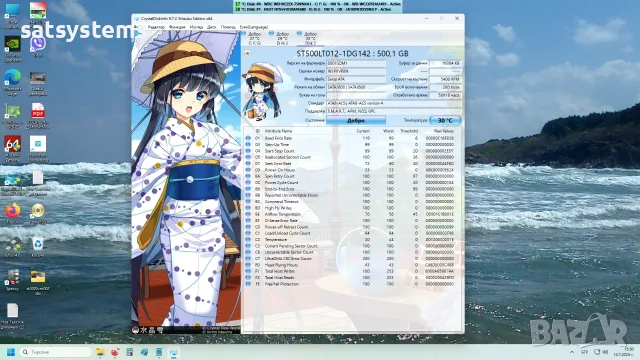Select the End-to-End Error row text
The height and width of the screenshot is (360, 640).
(280, 189)
